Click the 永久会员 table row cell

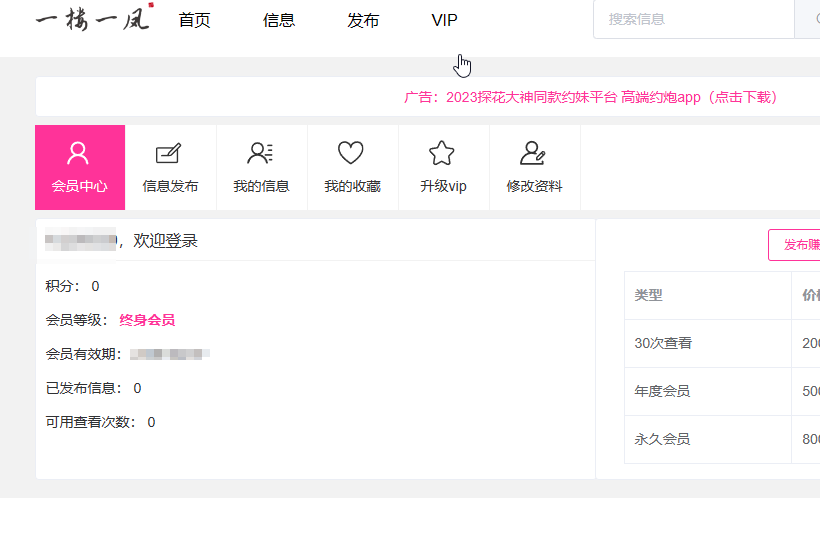pos(708,439)
